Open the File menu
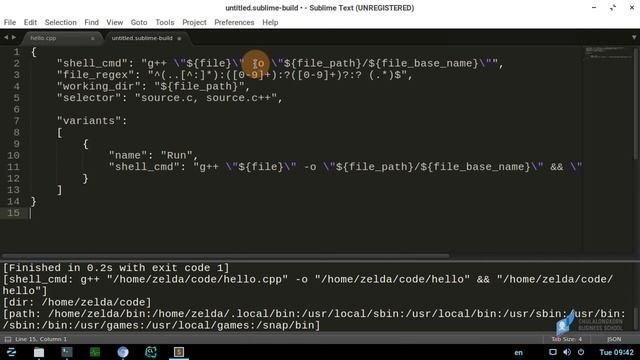Viewport: 640px width, 360px height. click(x=10, y=22)
